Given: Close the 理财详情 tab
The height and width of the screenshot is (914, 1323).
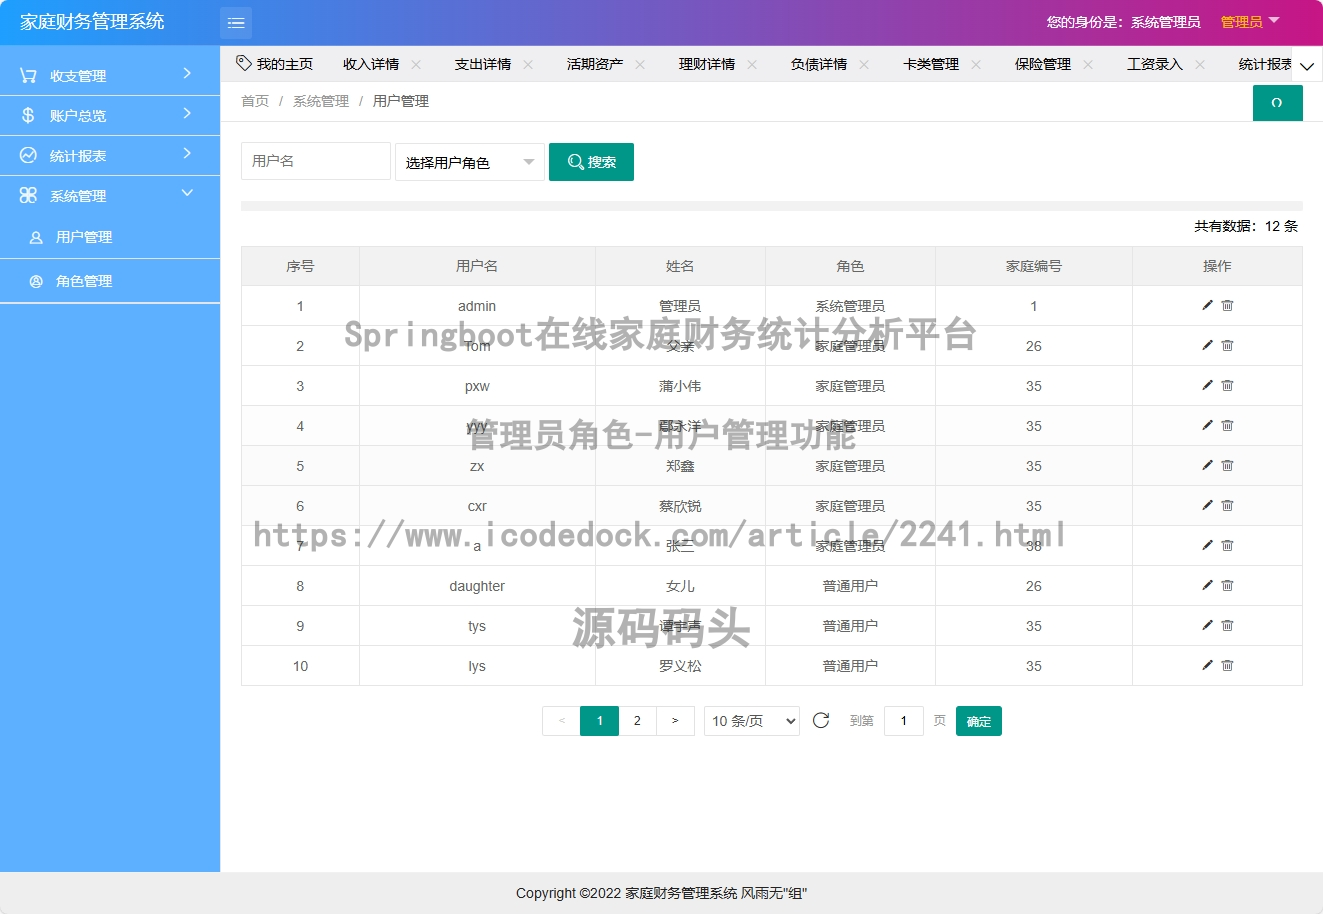Looking at the screenshot, I should [752, 64].
